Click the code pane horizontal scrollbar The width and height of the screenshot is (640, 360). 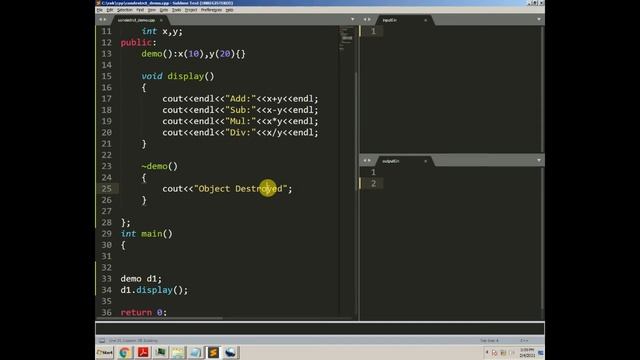[x=159, y=318]
